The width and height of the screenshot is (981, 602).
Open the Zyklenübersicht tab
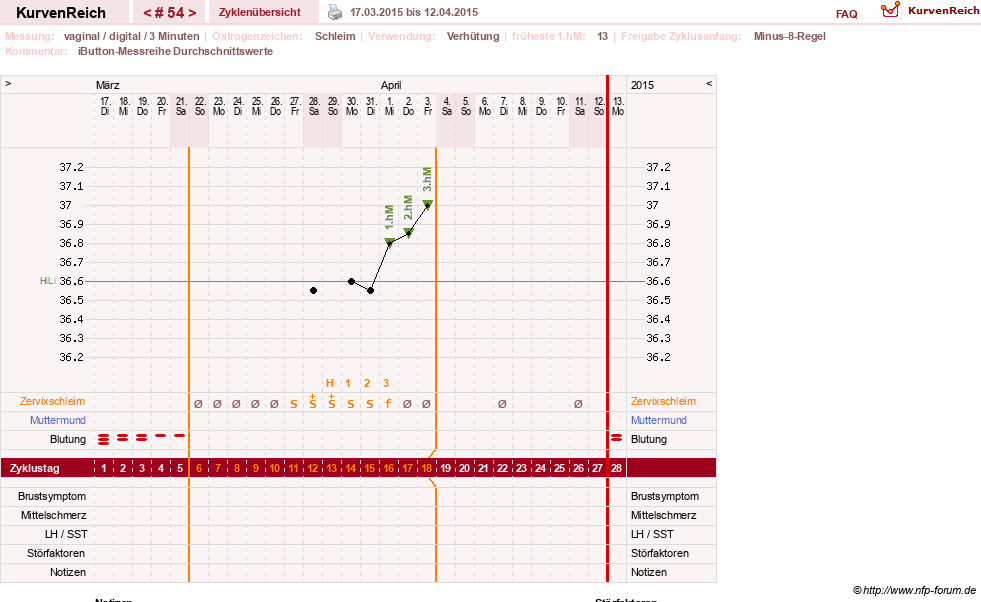coord(260,12)
